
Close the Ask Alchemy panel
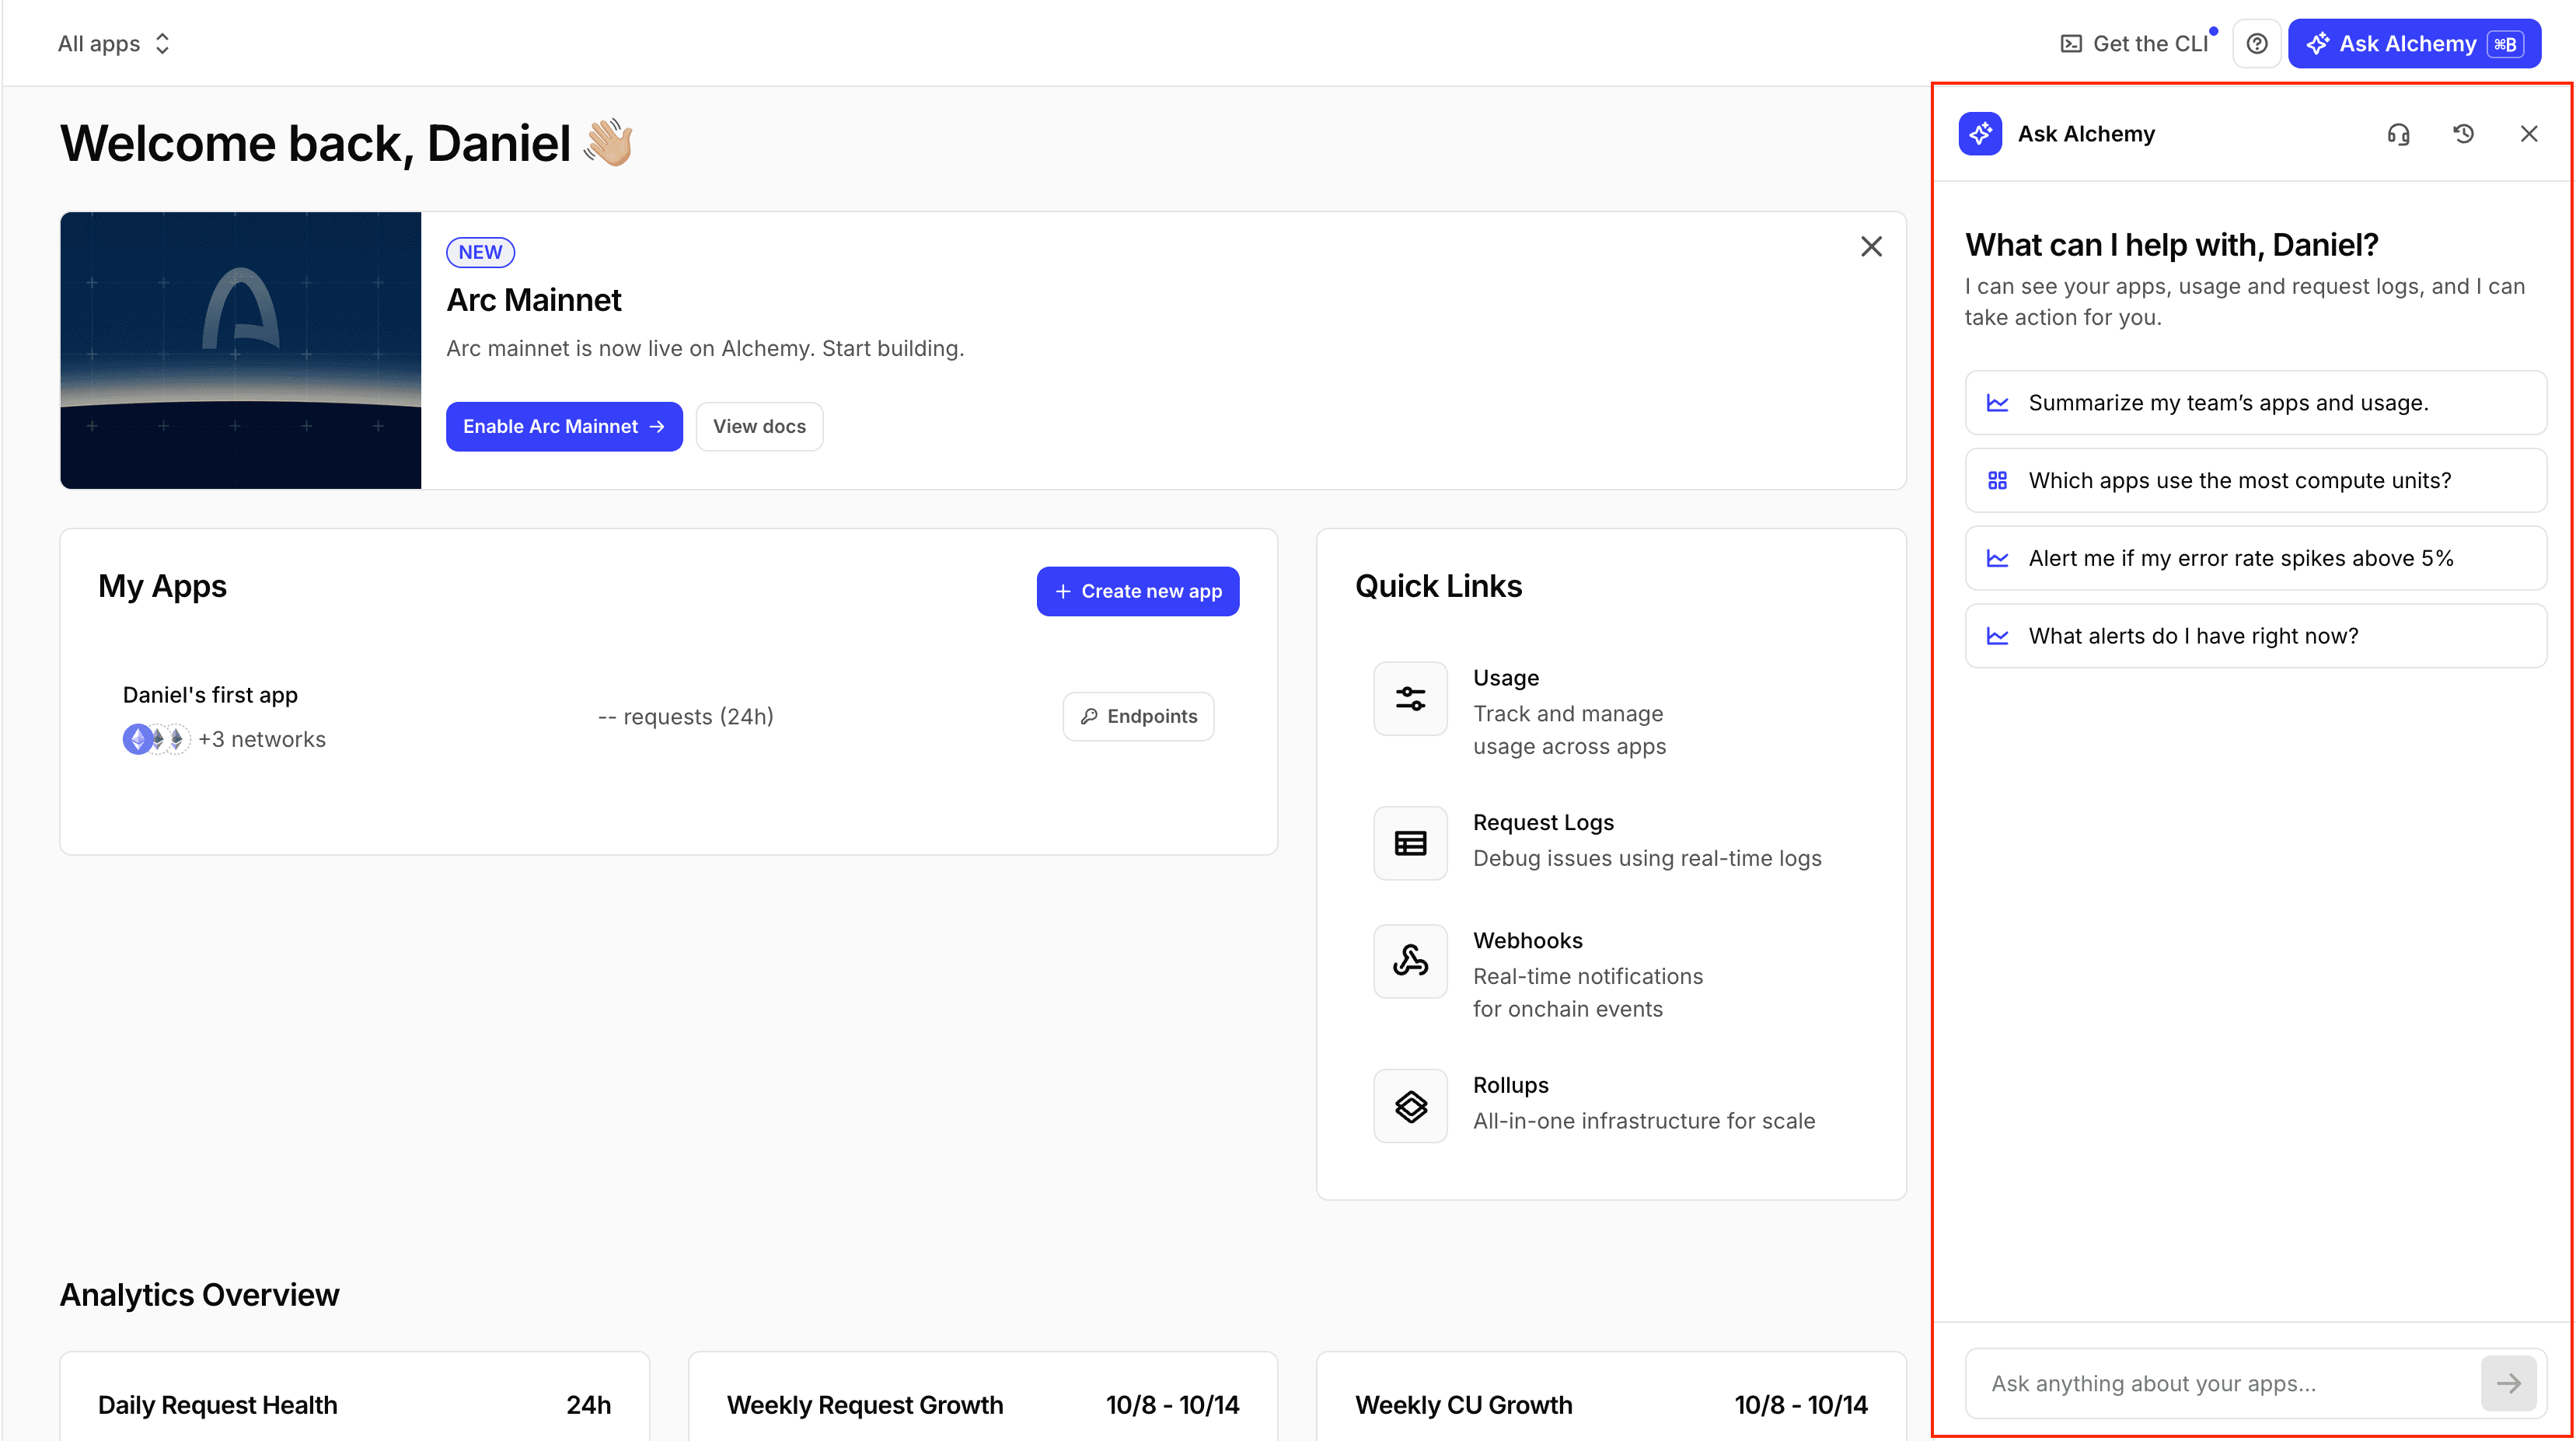[2529, 134]
